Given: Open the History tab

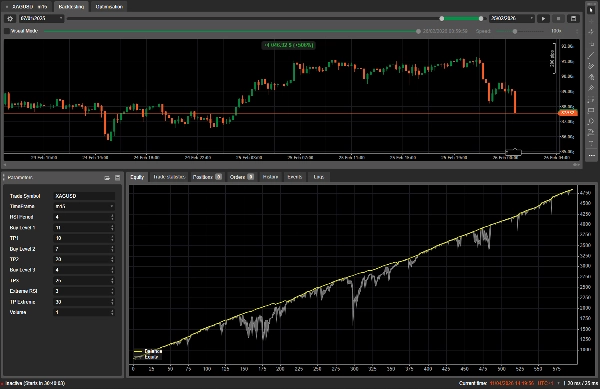Looking at the screenshot, I should tap(270, 177).
